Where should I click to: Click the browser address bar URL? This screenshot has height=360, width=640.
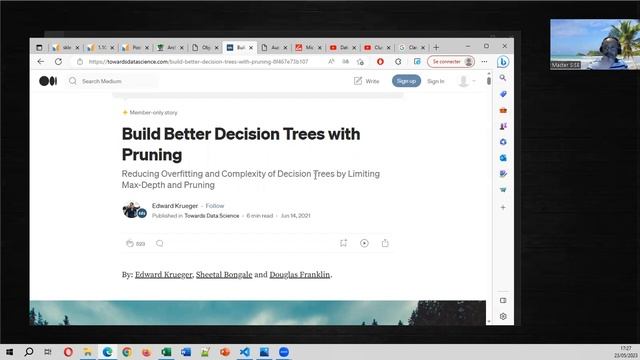pyautogui.click(x=198, y=62)
